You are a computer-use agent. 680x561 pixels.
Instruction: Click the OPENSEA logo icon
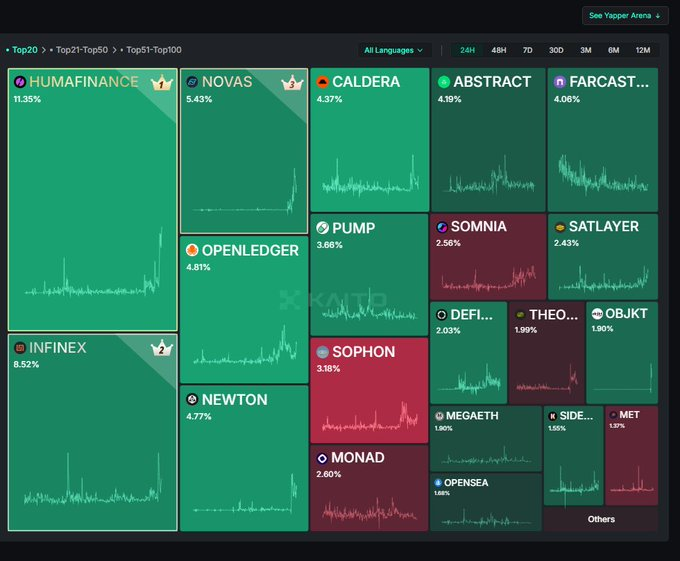(438, 483)
